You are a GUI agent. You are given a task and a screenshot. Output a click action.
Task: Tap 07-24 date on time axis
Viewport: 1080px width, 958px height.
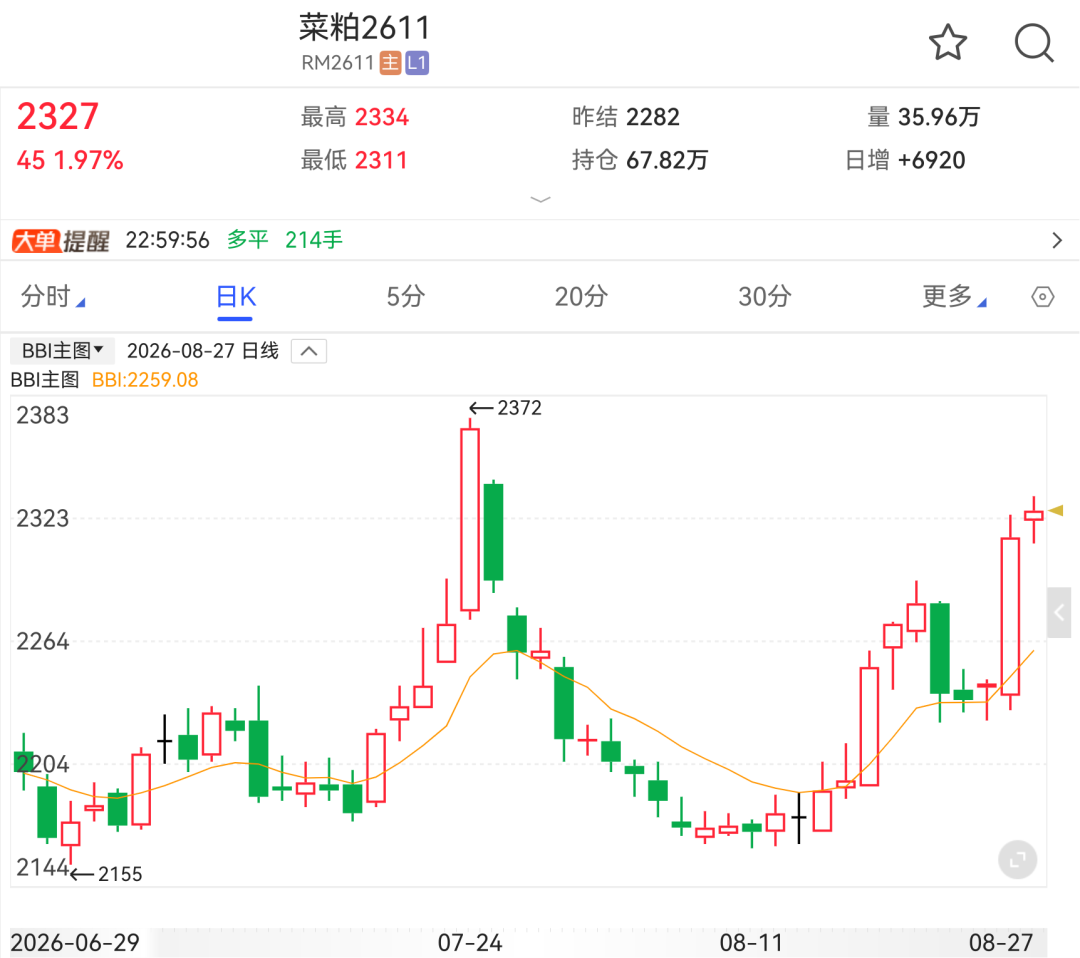470,942
